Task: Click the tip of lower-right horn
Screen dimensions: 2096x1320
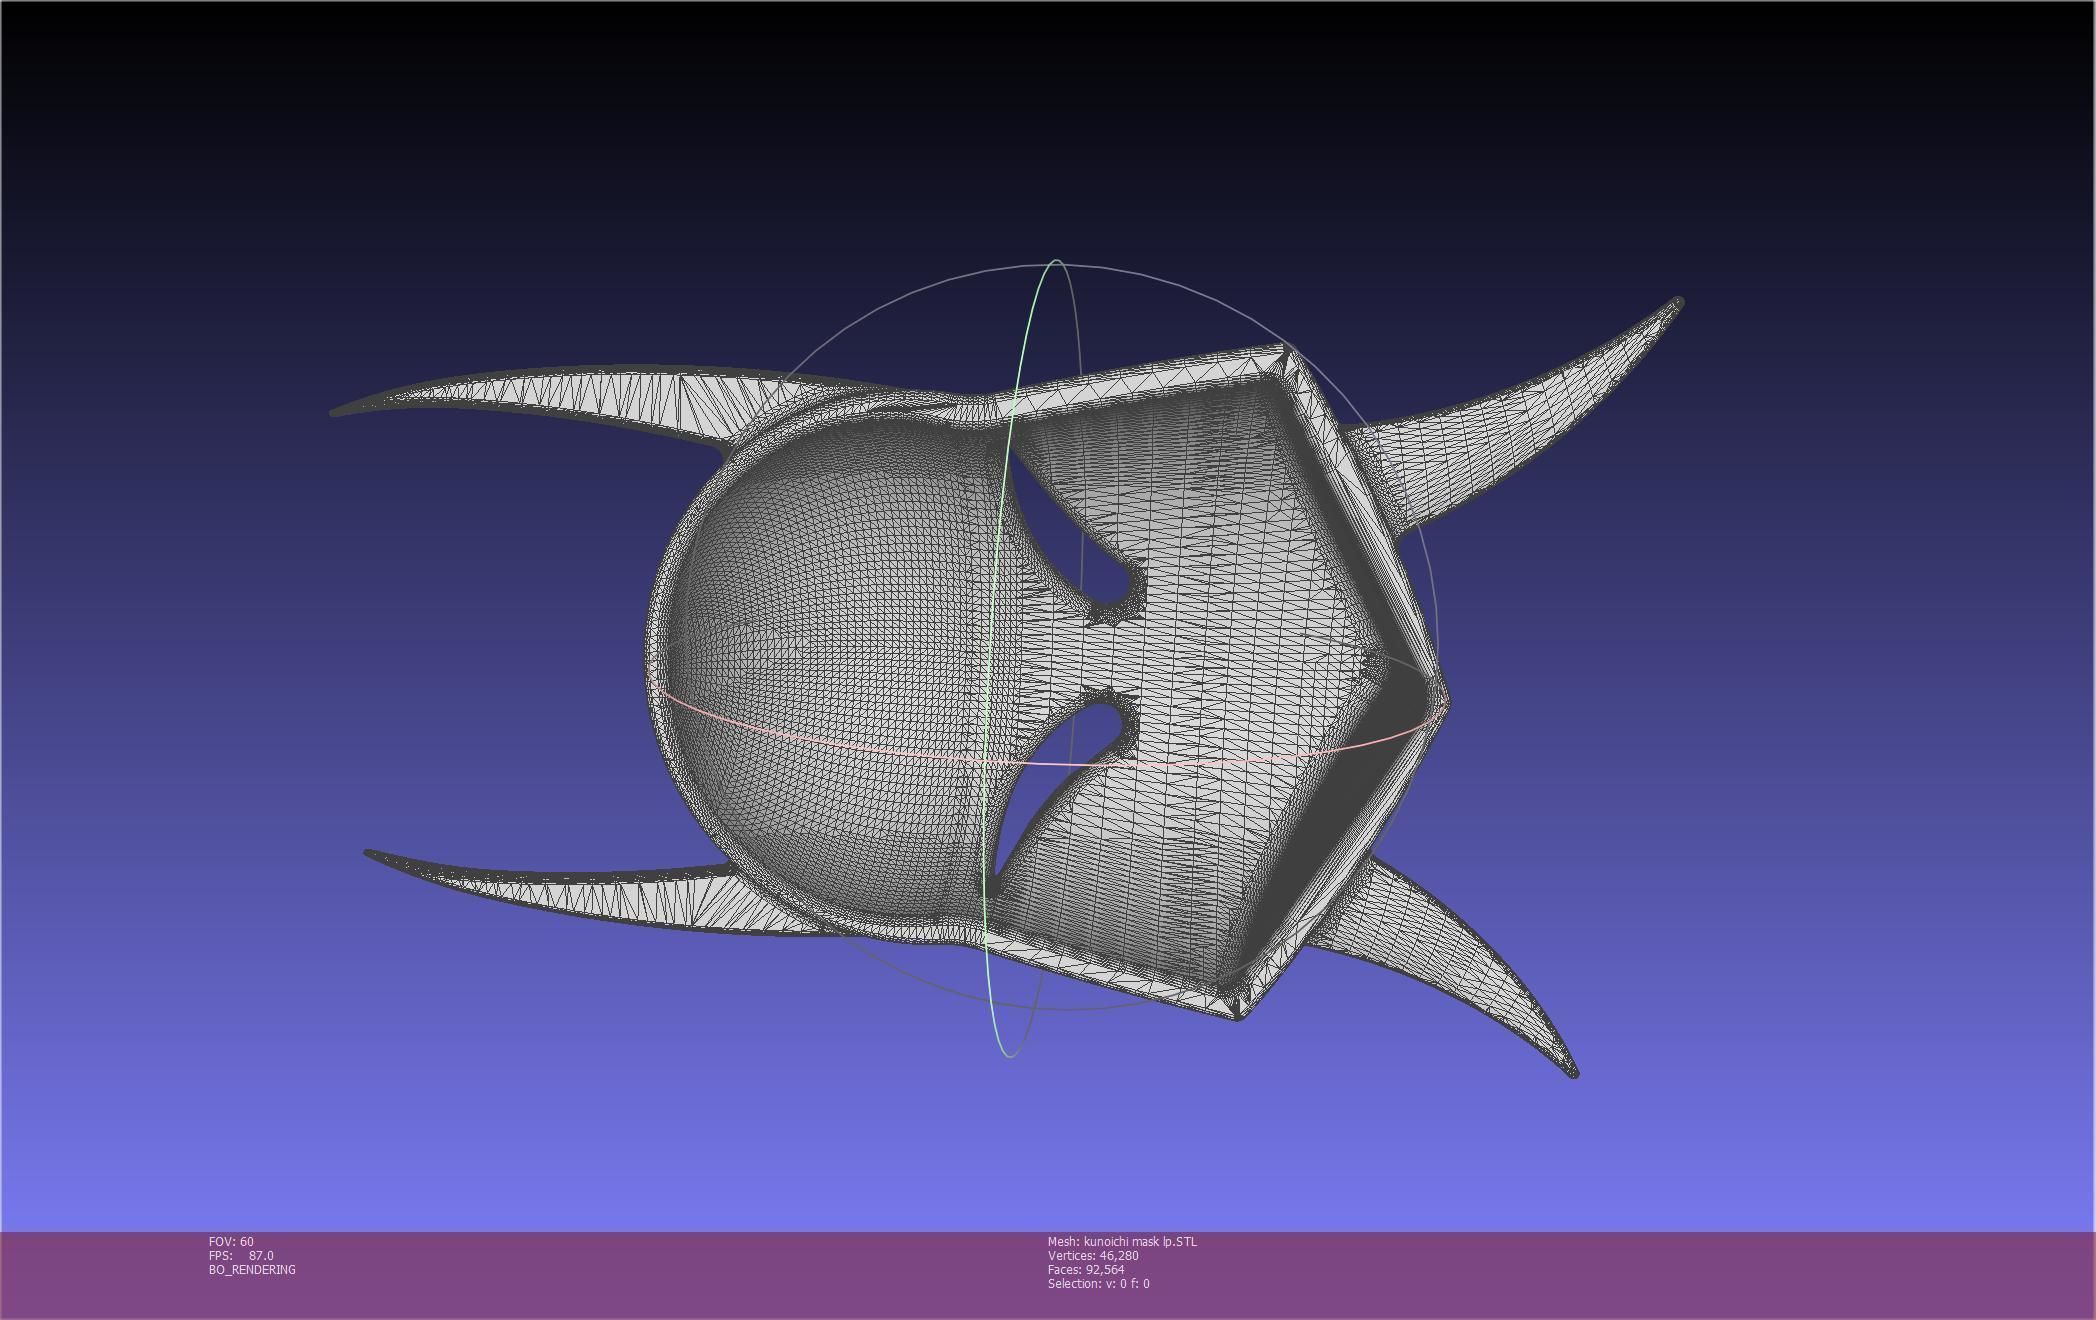Action: pyautogui.click(x=1574, y=1073)
